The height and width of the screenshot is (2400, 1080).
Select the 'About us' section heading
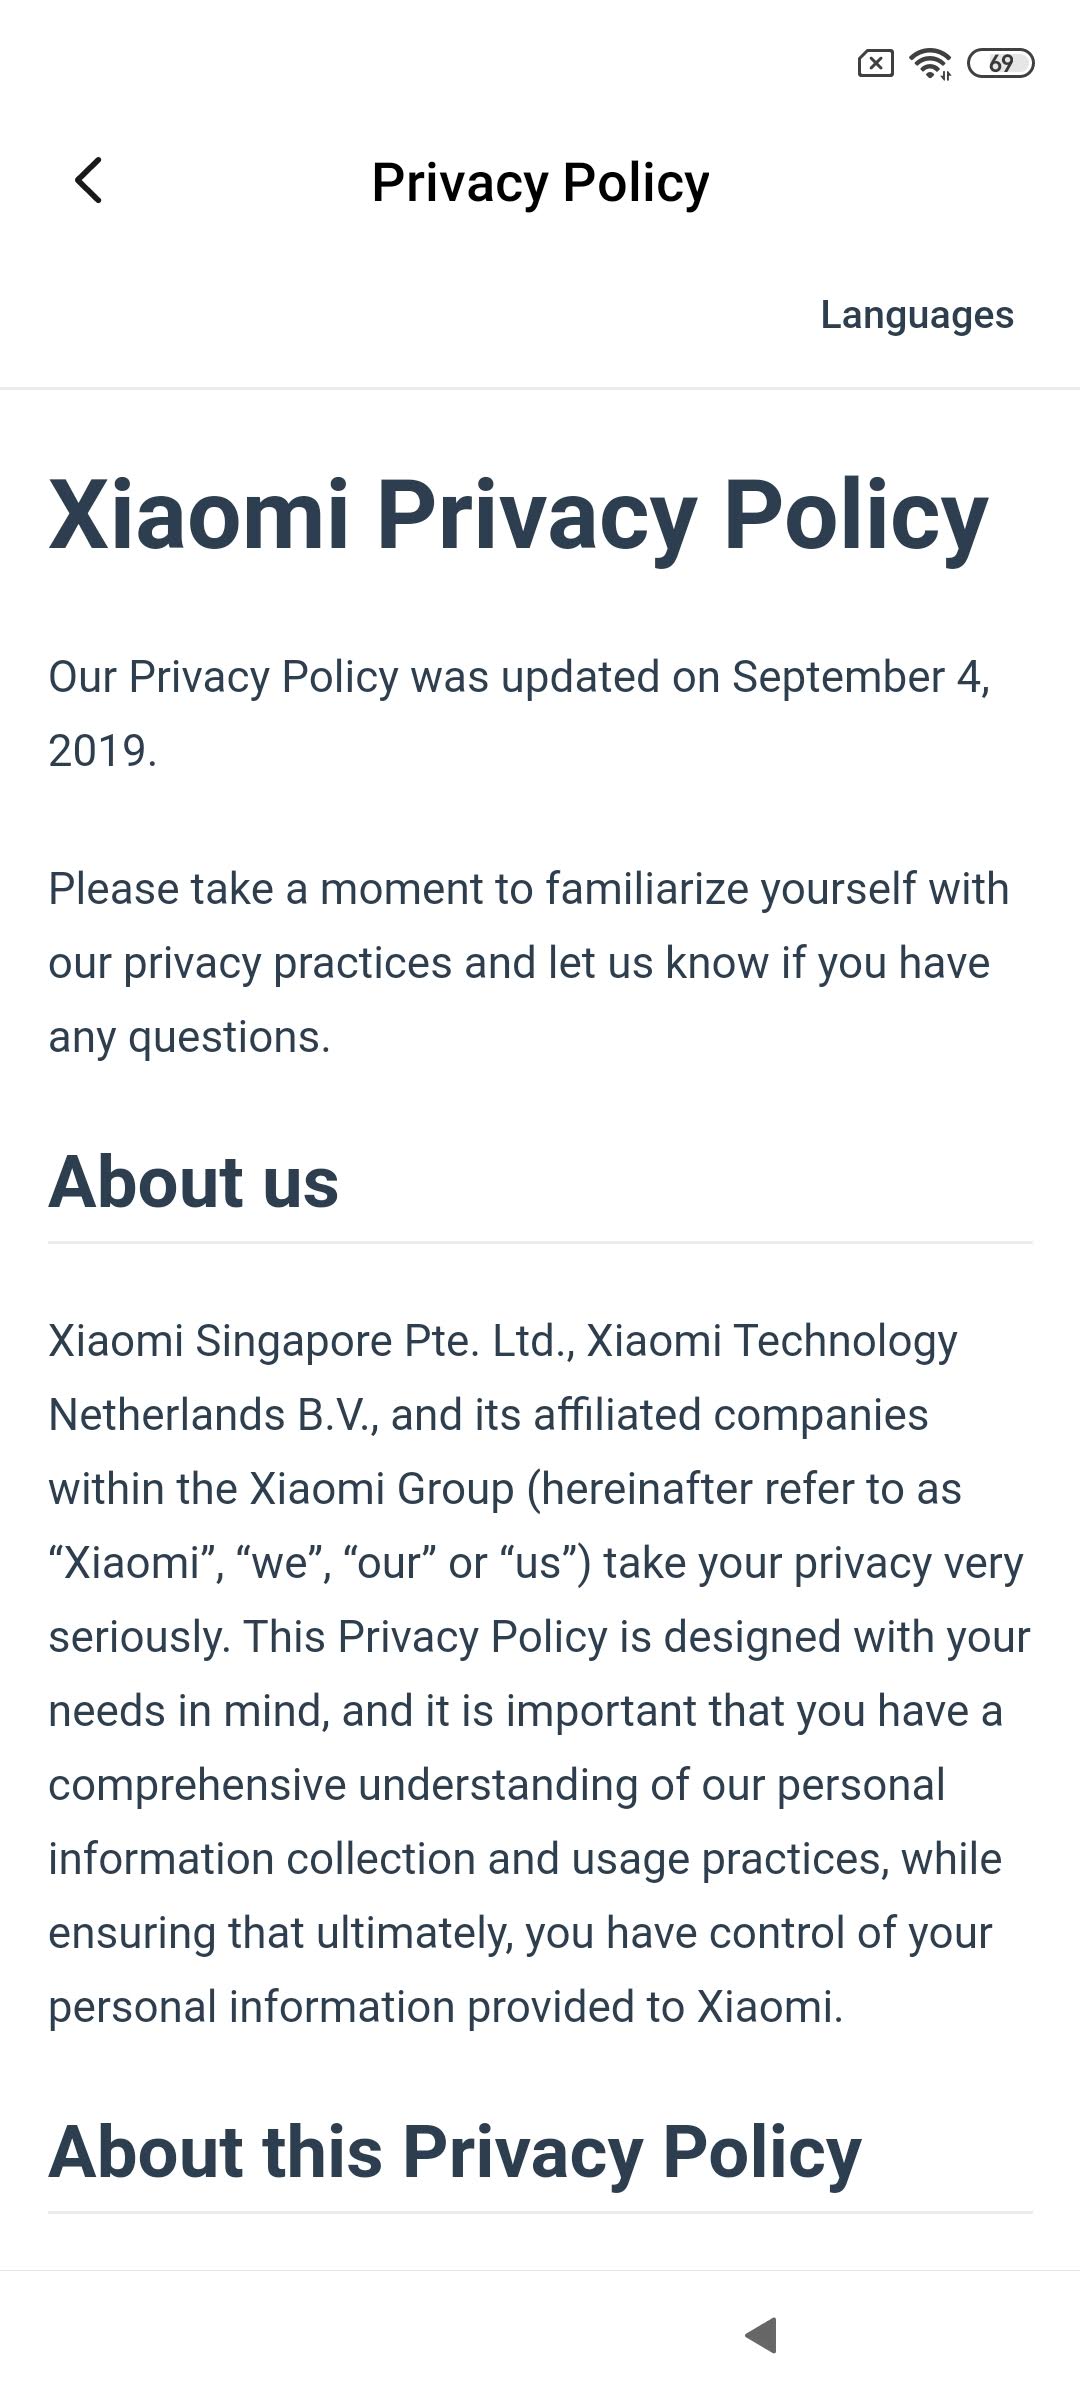tap(193, 1182)
